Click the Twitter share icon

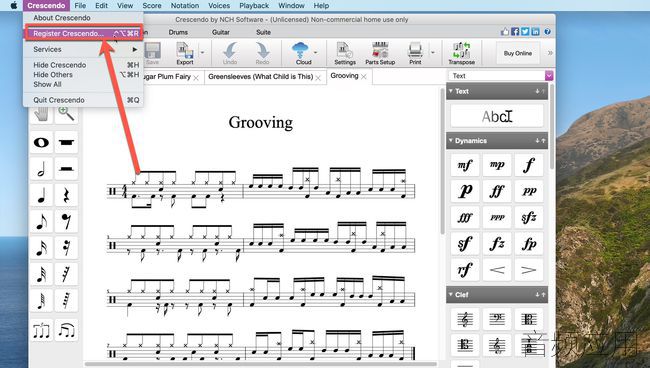click(x=525, y=31)
